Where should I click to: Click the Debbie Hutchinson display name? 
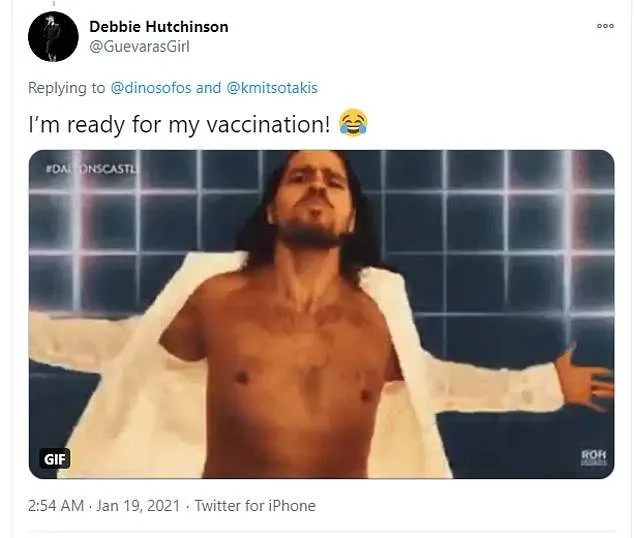(158, 27)
